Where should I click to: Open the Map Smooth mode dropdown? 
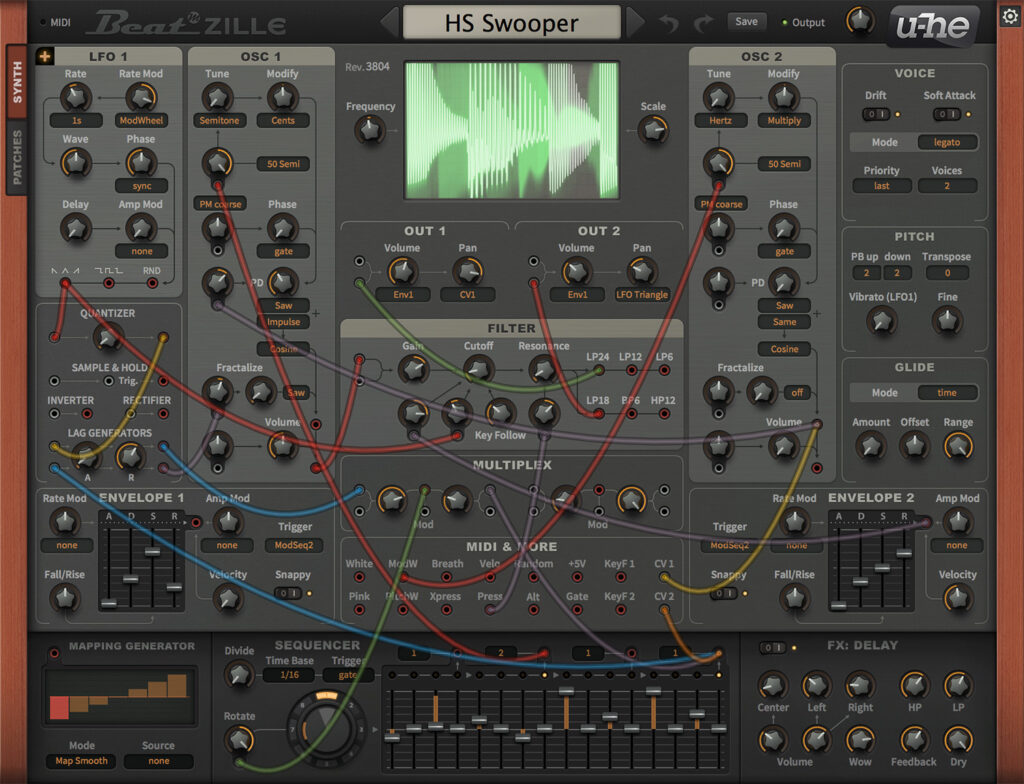point(80,761)
